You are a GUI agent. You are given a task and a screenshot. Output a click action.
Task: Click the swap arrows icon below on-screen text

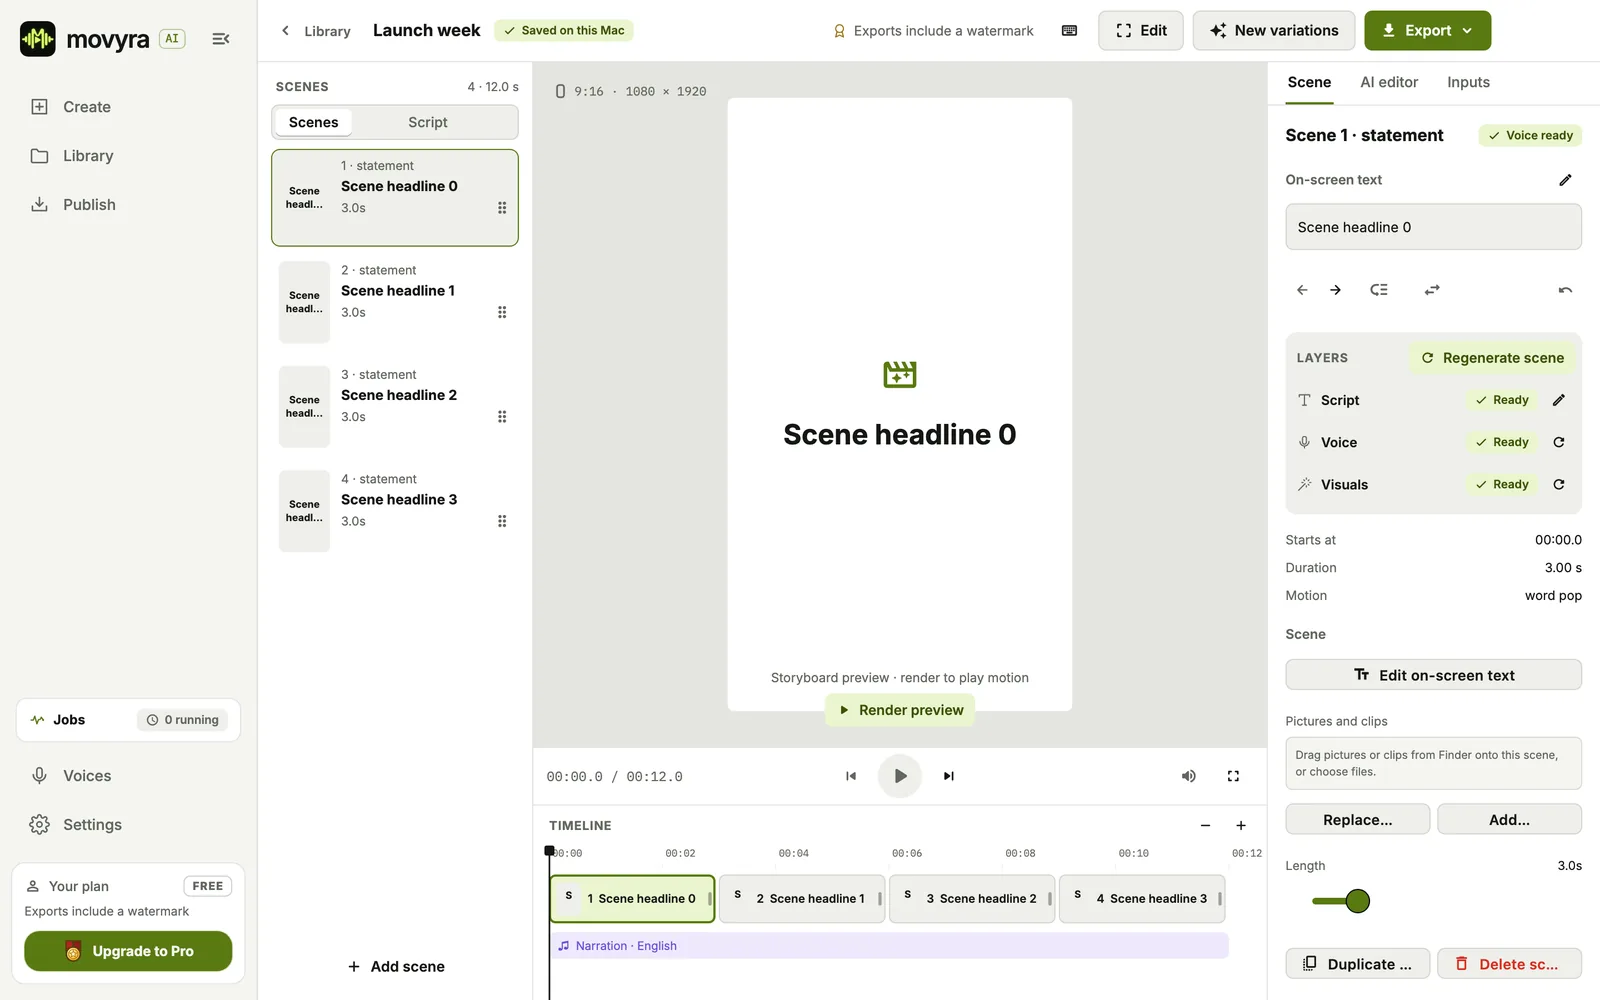click(x=1432, y=290)
